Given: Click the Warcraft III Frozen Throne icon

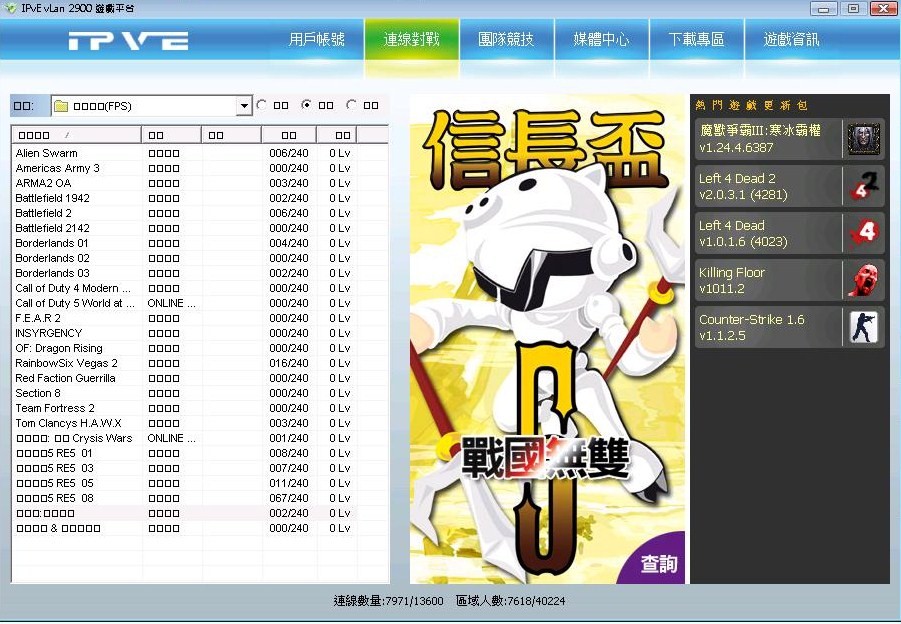Looking at the screenshot, I should coord(863,139).
